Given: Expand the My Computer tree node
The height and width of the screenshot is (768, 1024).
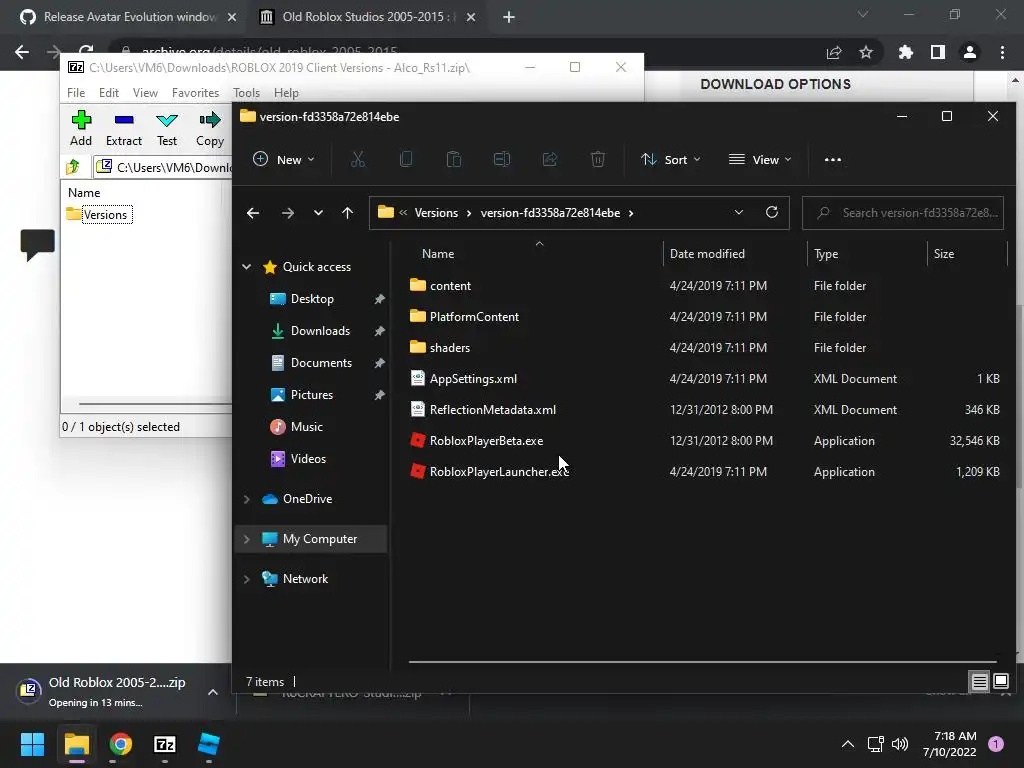Looking at the screenshot, I should pos(247,539).
